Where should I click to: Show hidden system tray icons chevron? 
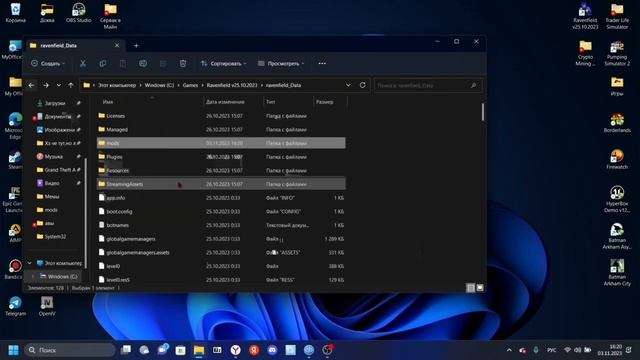click(x=509, y=350)
